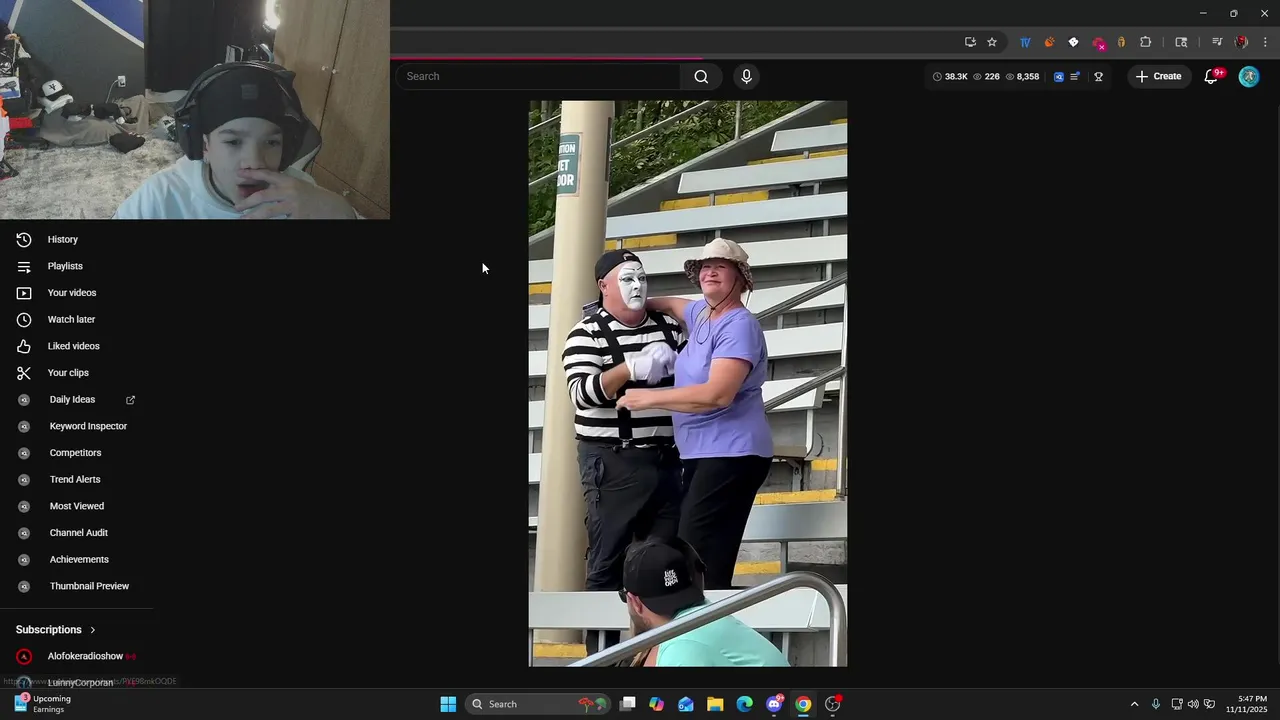Image resolution: width=1280 pixels, height=720 pixels.
Task: Click the 38.3K clock stat
Action: tap(950, 76)
